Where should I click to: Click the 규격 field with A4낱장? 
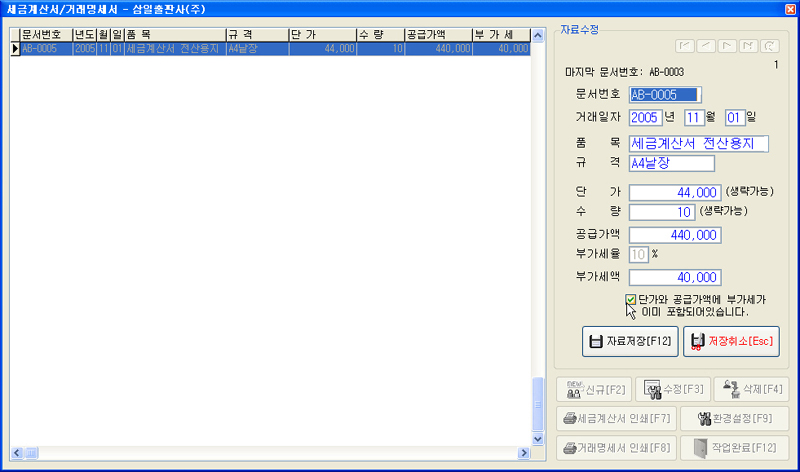pos(671,163)
